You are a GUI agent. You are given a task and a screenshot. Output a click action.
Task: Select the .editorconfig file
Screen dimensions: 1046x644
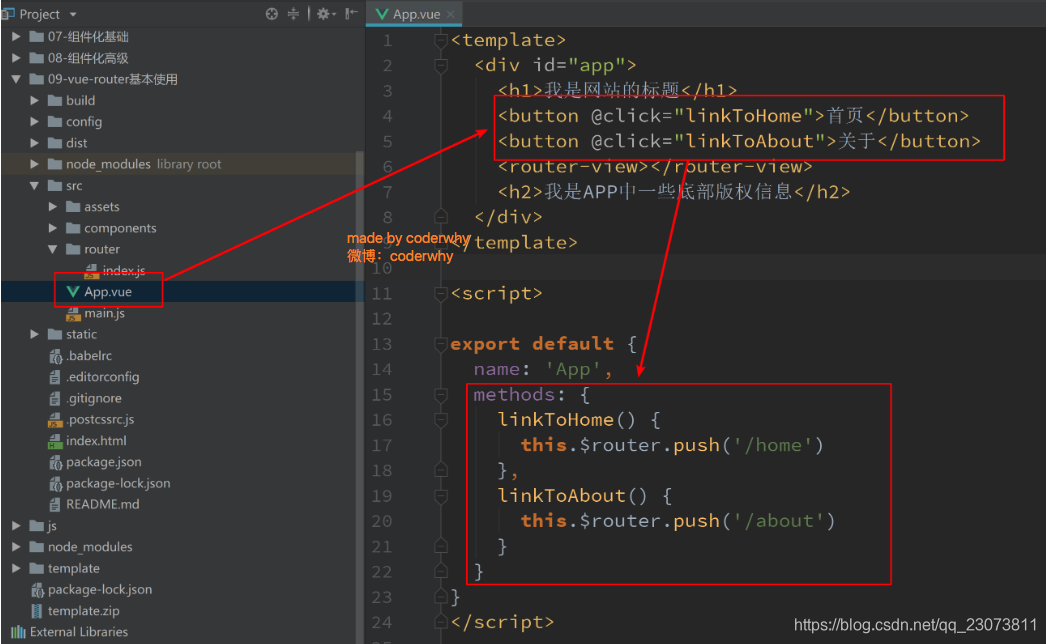pos(102,377)
